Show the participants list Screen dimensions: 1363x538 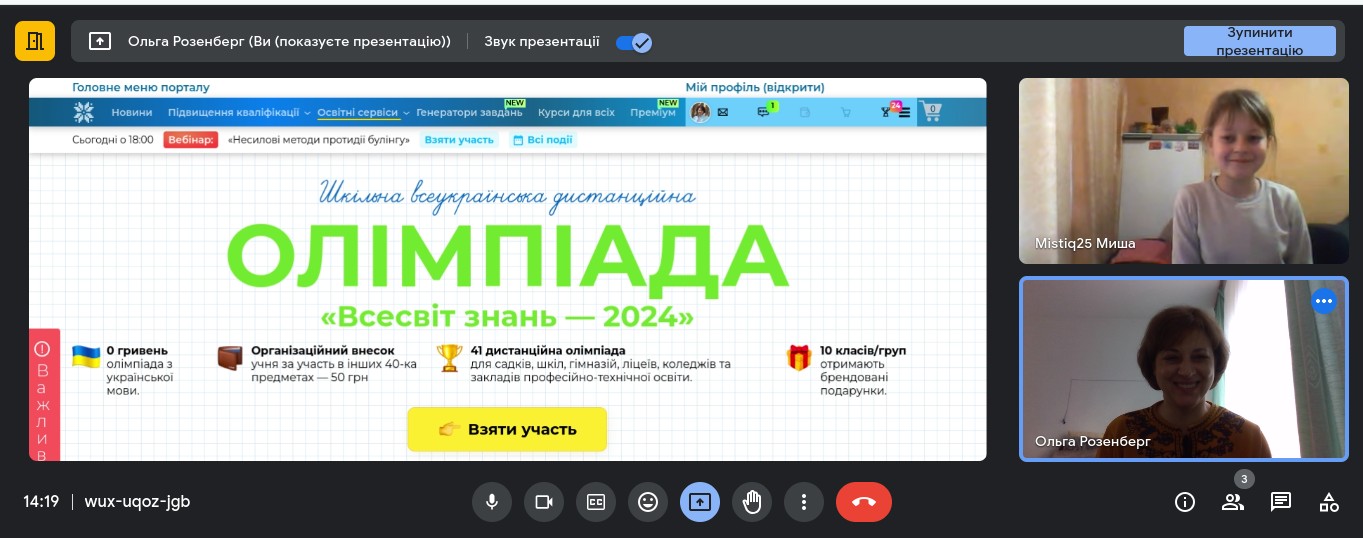[1233, 502]
